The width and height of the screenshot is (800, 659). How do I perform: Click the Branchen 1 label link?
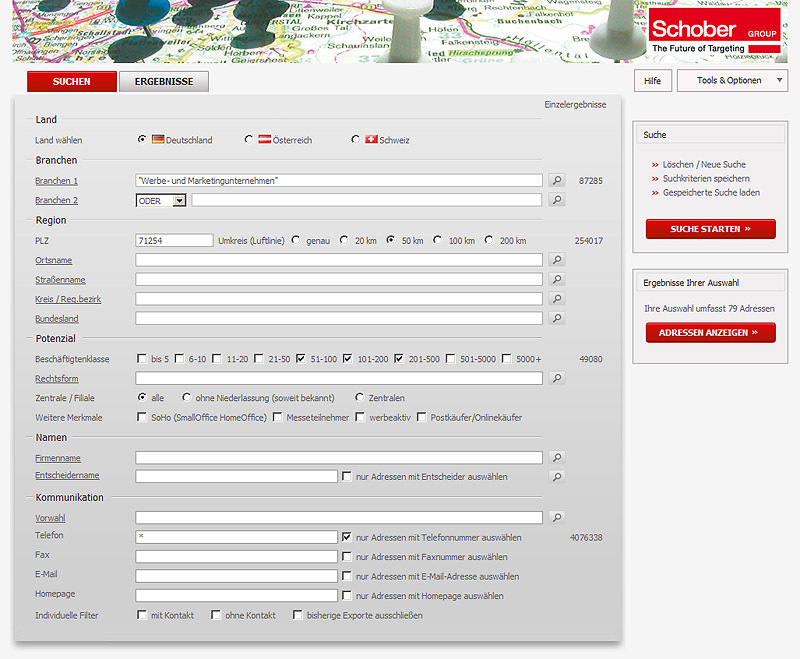tap(56, 181)
